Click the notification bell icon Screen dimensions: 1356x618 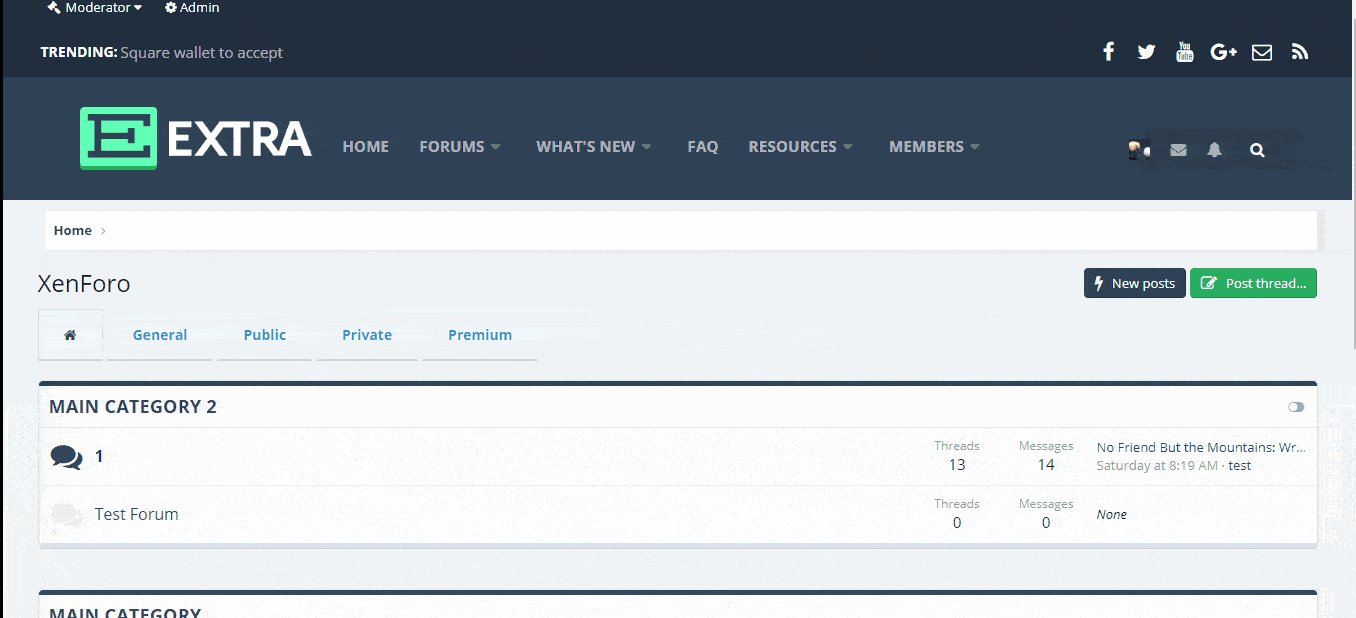(x=1214, y=150)
